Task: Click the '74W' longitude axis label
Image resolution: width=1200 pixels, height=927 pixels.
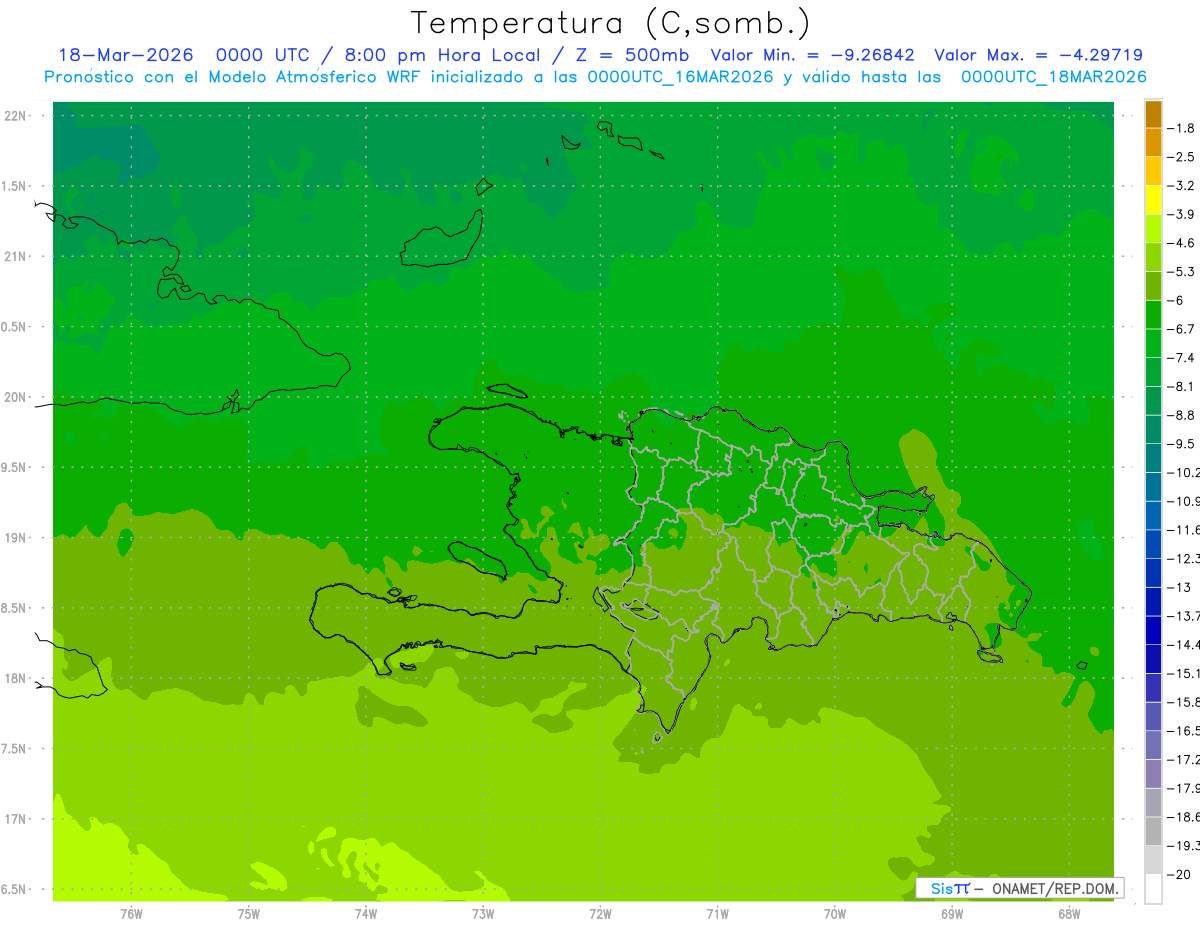Action: click(x=366, y=914)
